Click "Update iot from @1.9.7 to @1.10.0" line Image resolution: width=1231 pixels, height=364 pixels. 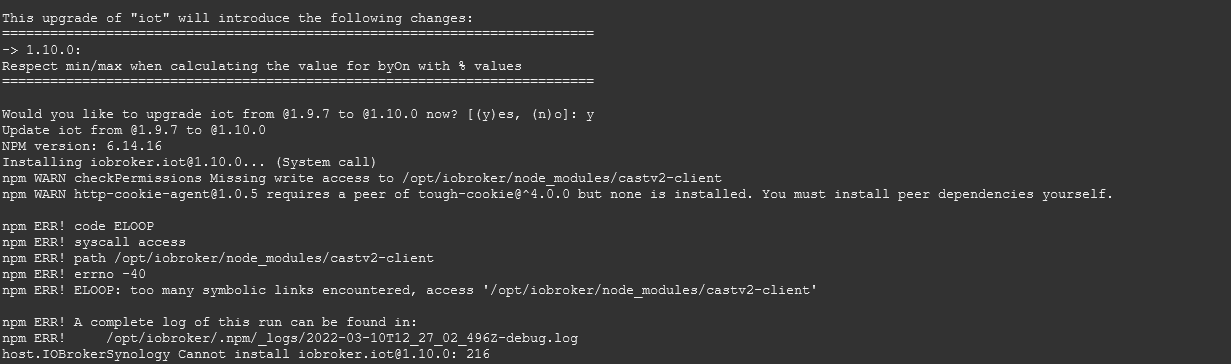pos(134,130)
